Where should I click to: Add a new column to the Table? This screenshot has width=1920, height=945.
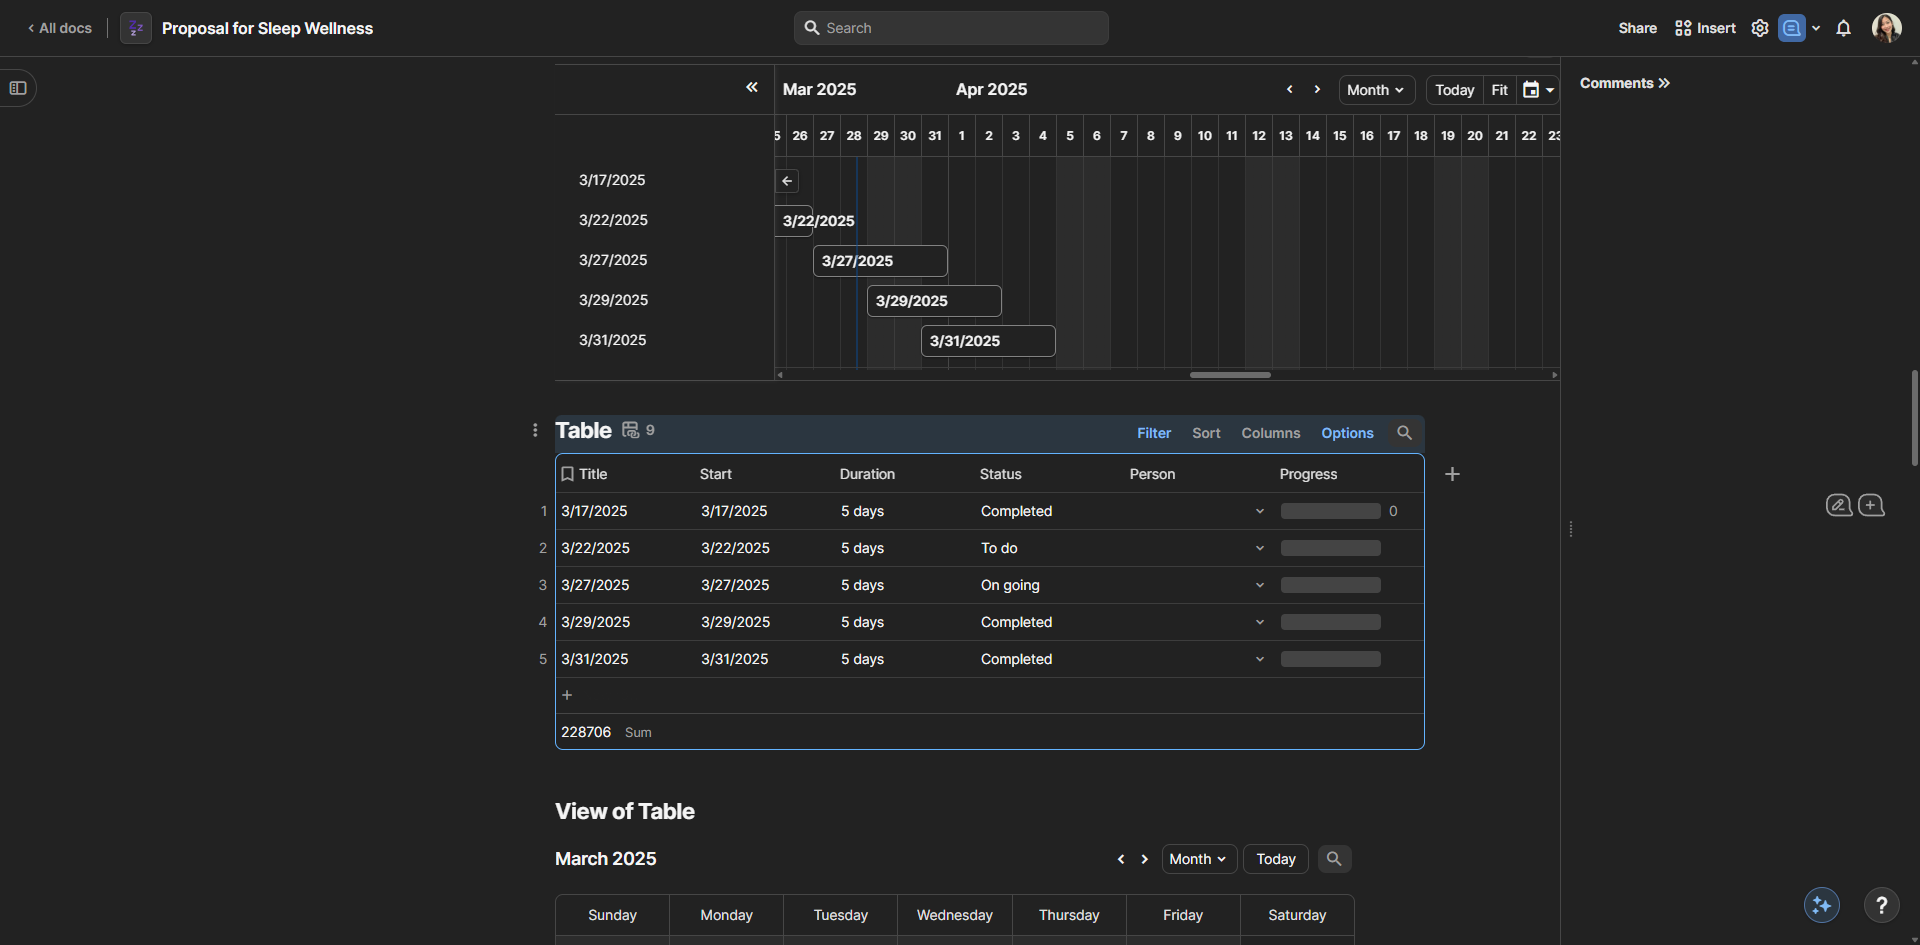coord(1452,474)
